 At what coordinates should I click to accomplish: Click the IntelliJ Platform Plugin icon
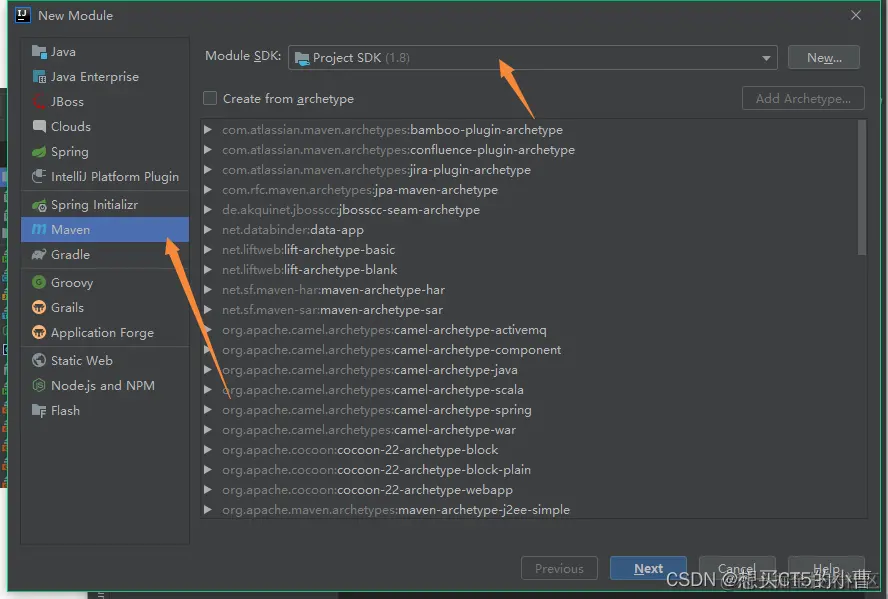pos(39,177)
